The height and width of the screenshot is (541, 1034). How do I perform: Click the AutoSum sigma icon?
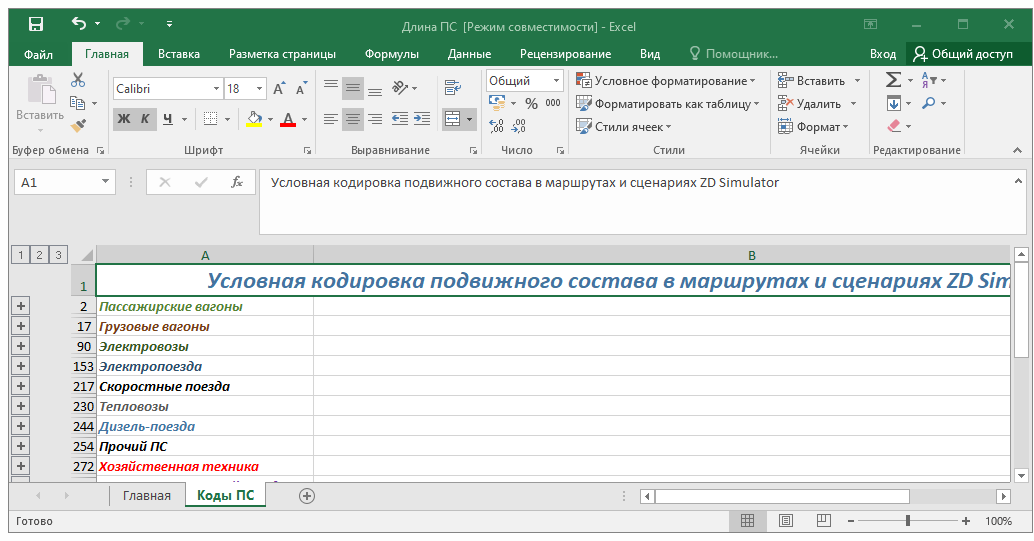click(x=893, y=80)
